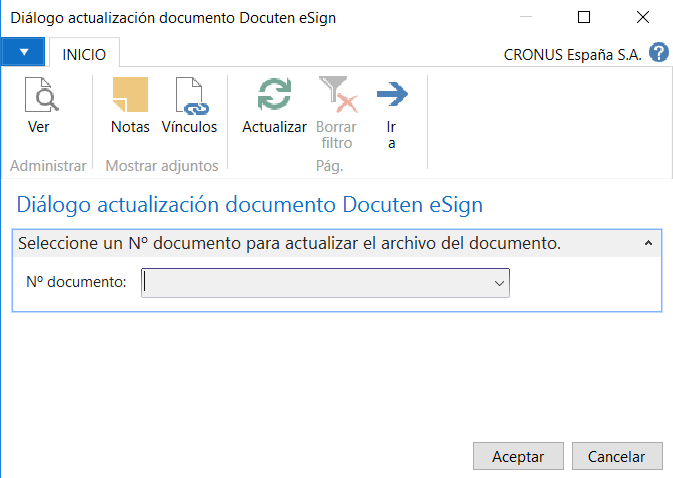673x478 pixels.
Task: Click the Pág. group label
Action: click(x=330, y=166)
